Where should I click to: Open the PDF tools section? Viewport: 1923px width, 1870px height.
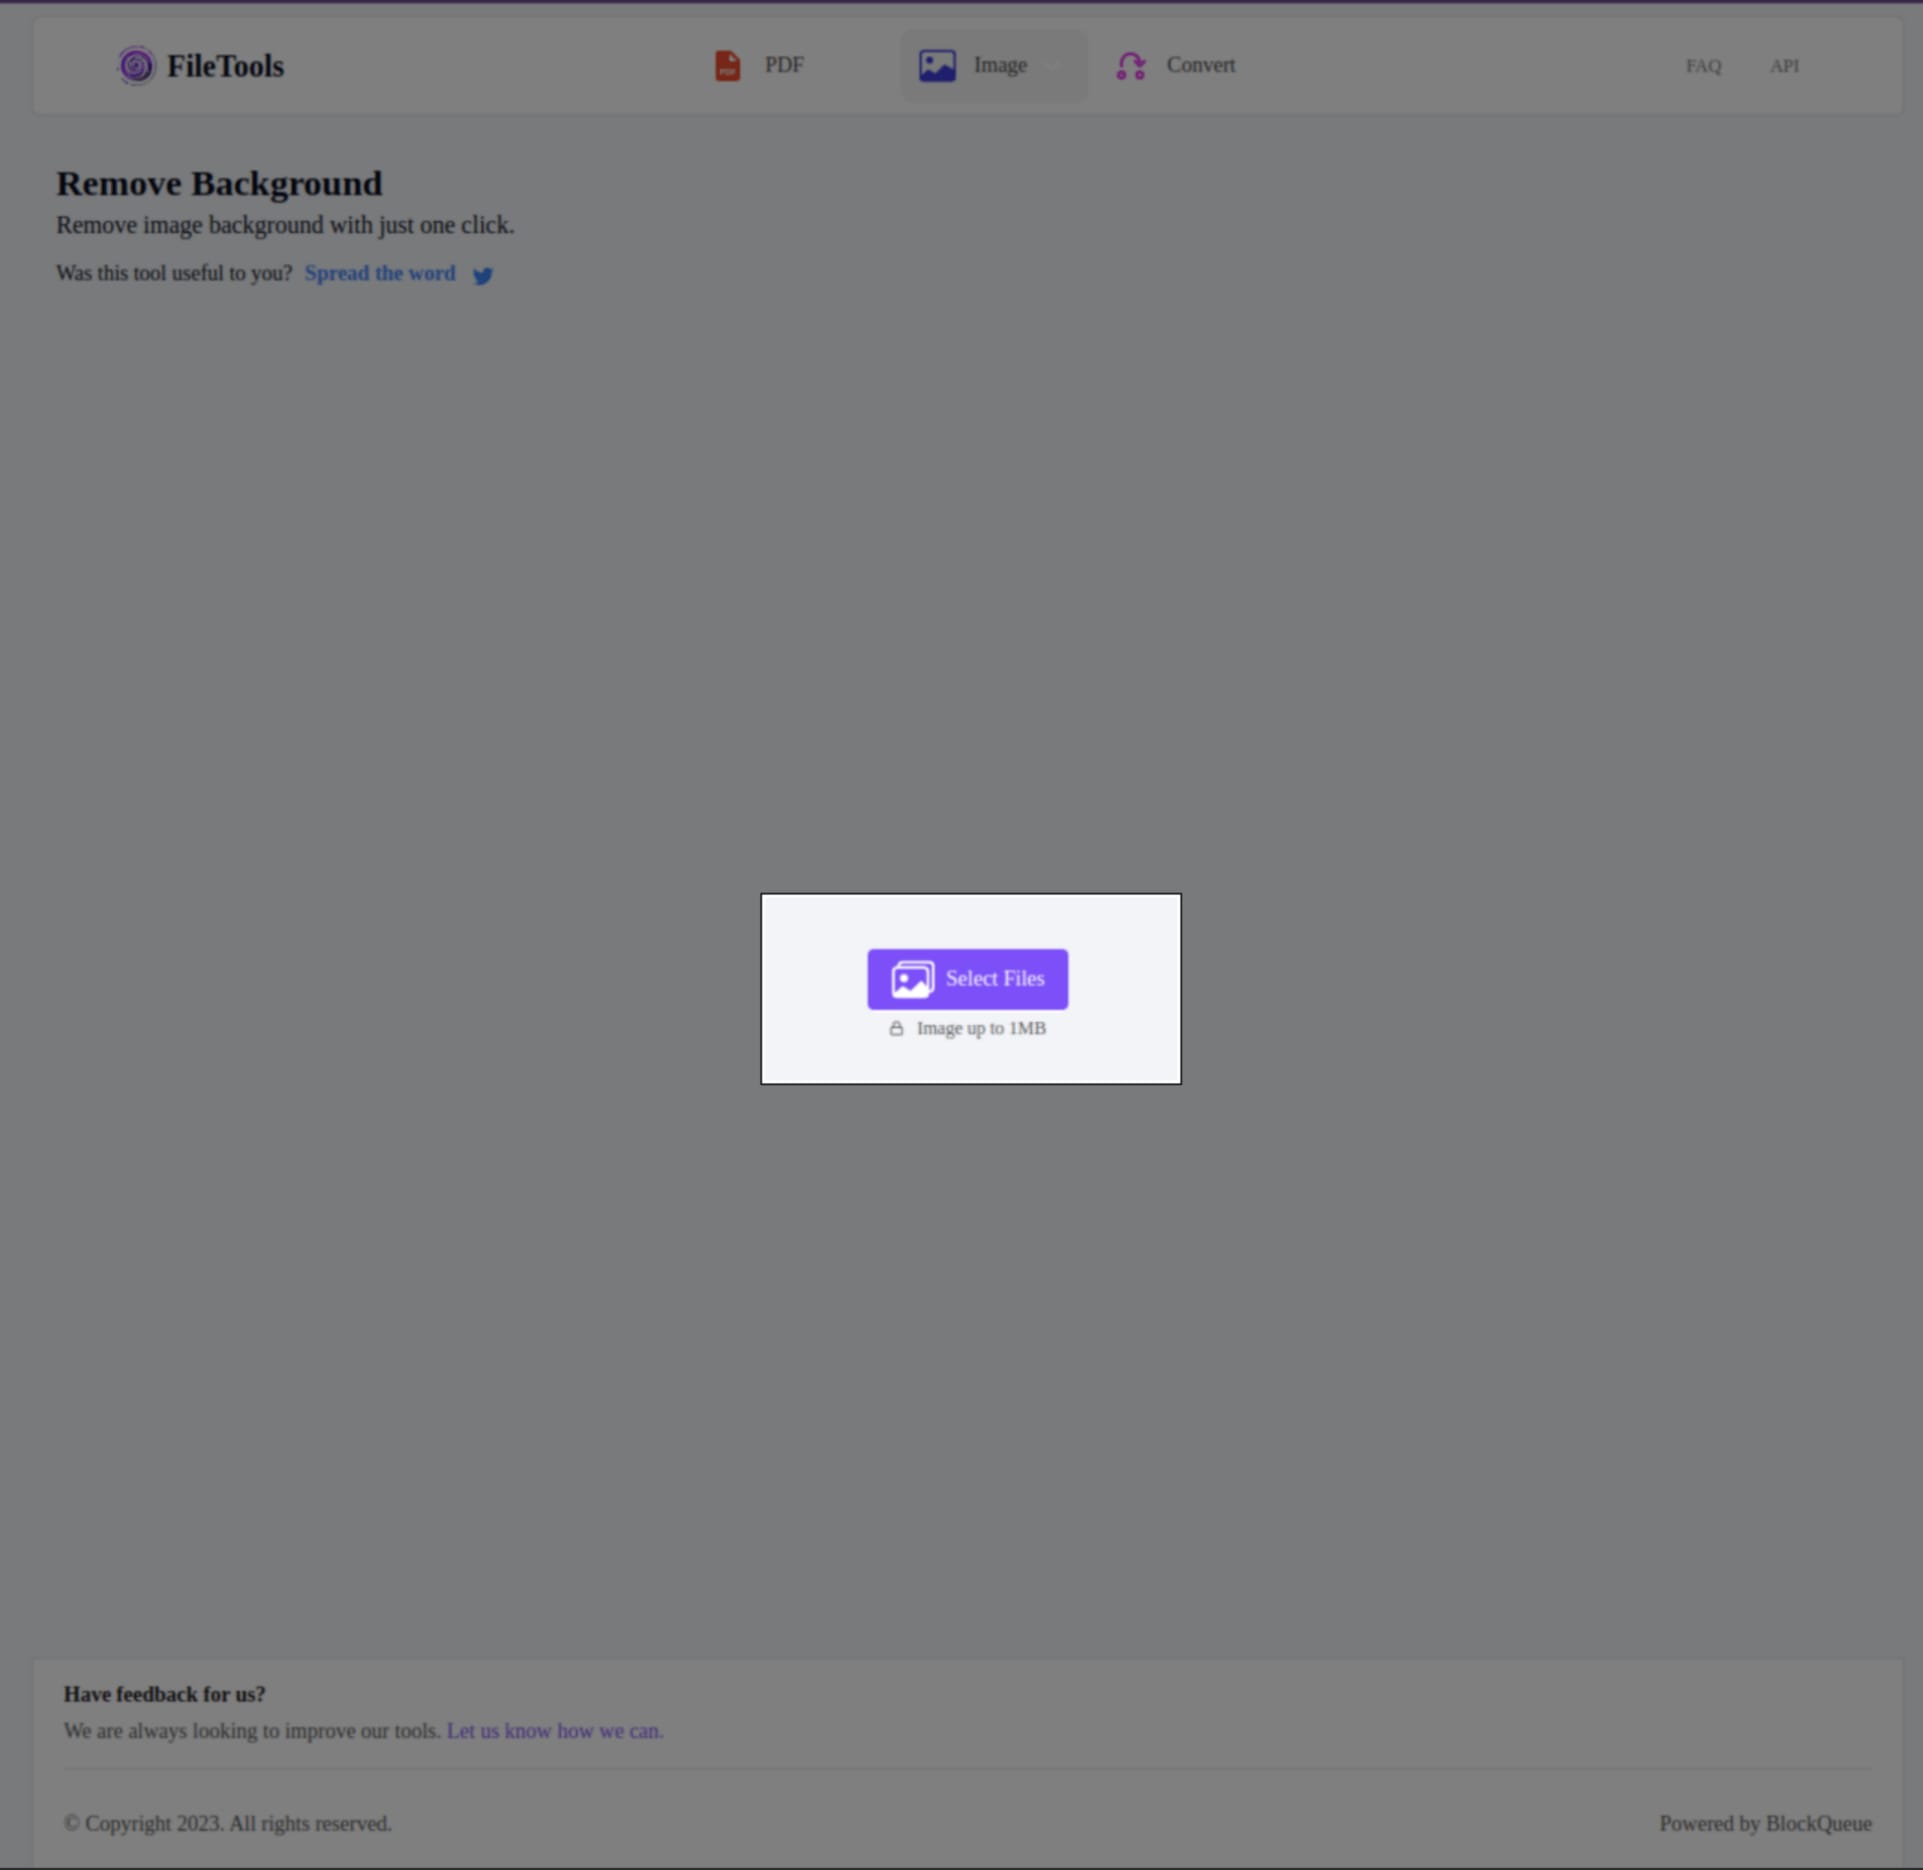(x=759, y=65)
